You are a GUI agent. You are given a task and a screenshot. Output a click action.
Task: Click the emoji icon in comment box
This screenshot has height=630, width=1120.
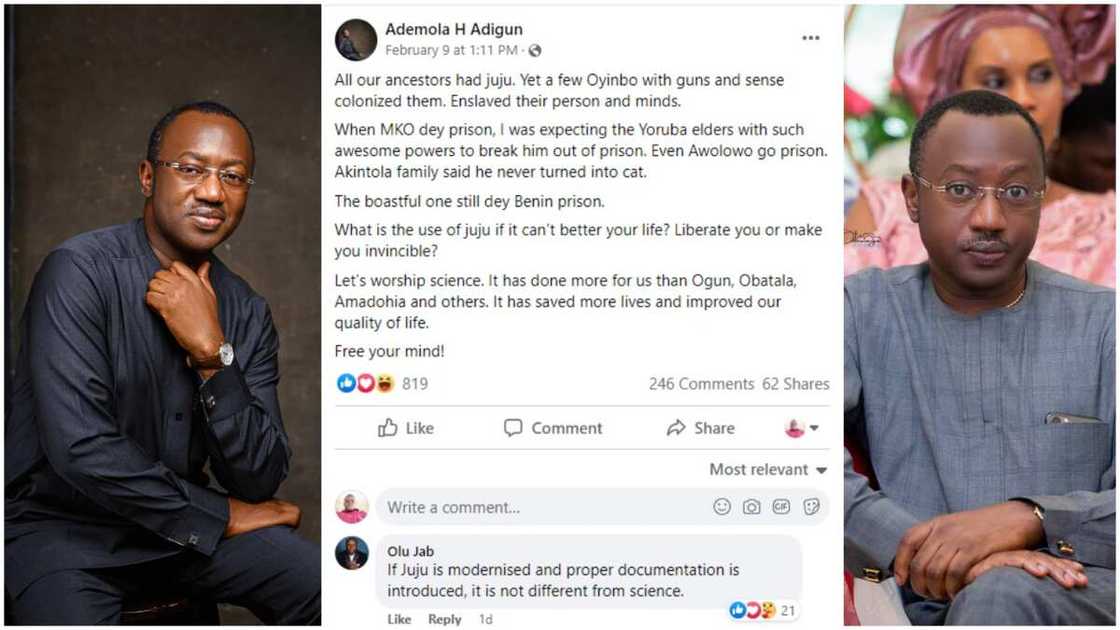[x=722, y=507]
